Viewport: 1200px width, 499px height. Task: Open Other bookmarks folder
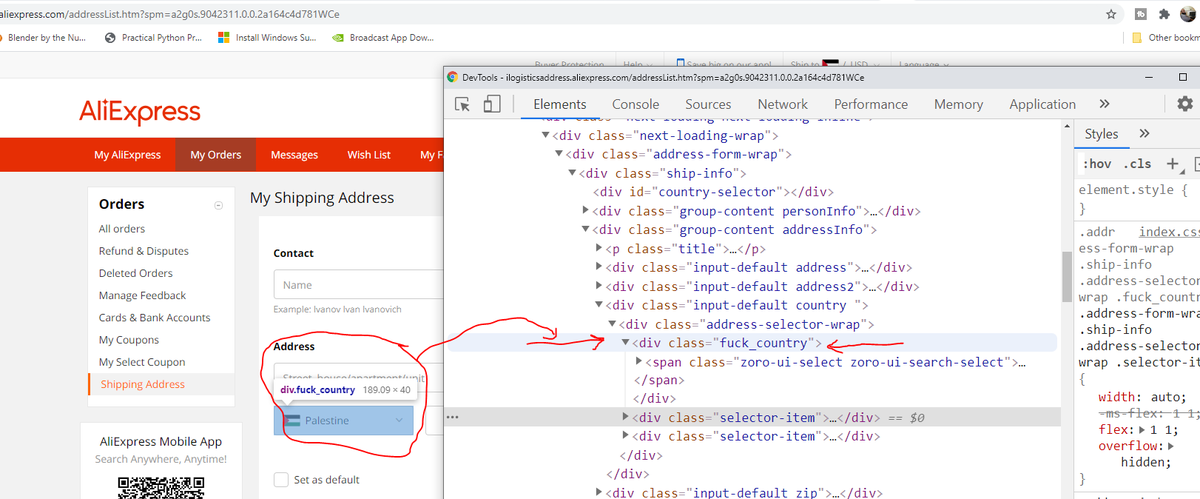coord(1165,38)
